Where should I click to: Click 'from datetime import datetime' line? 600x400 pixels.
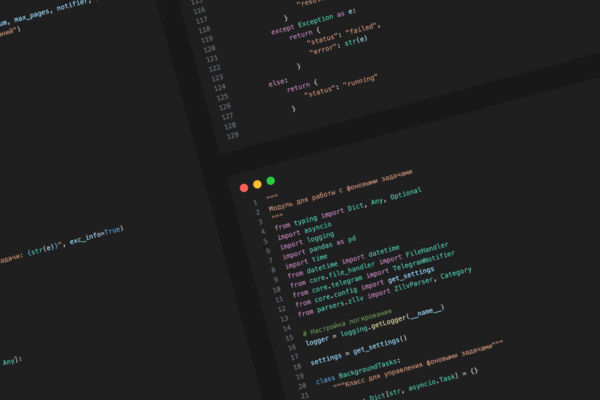(x=344, y=262)
